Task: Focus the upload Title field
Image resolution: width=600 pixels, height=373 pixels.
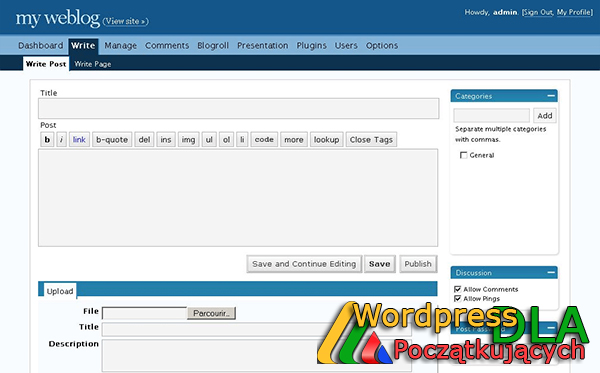Action: click(256, 329)
